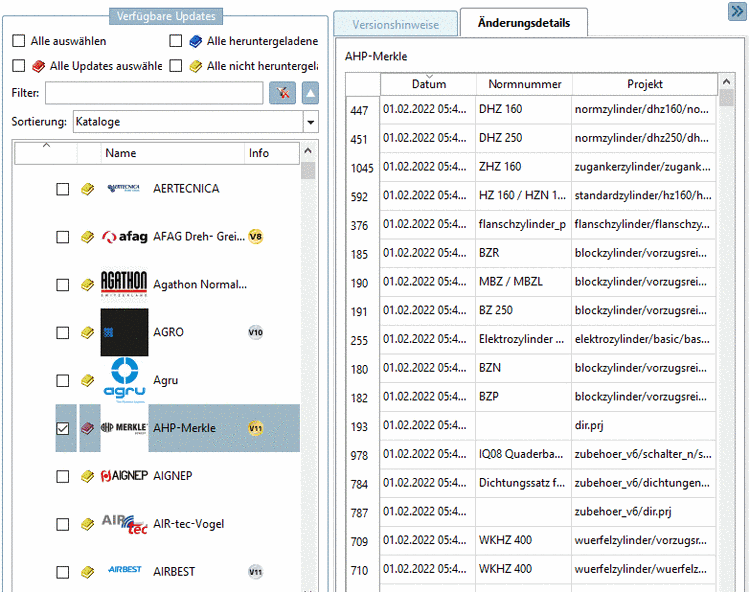
Task: Select the row with ZHZ 160
Action: pos(531,167)
